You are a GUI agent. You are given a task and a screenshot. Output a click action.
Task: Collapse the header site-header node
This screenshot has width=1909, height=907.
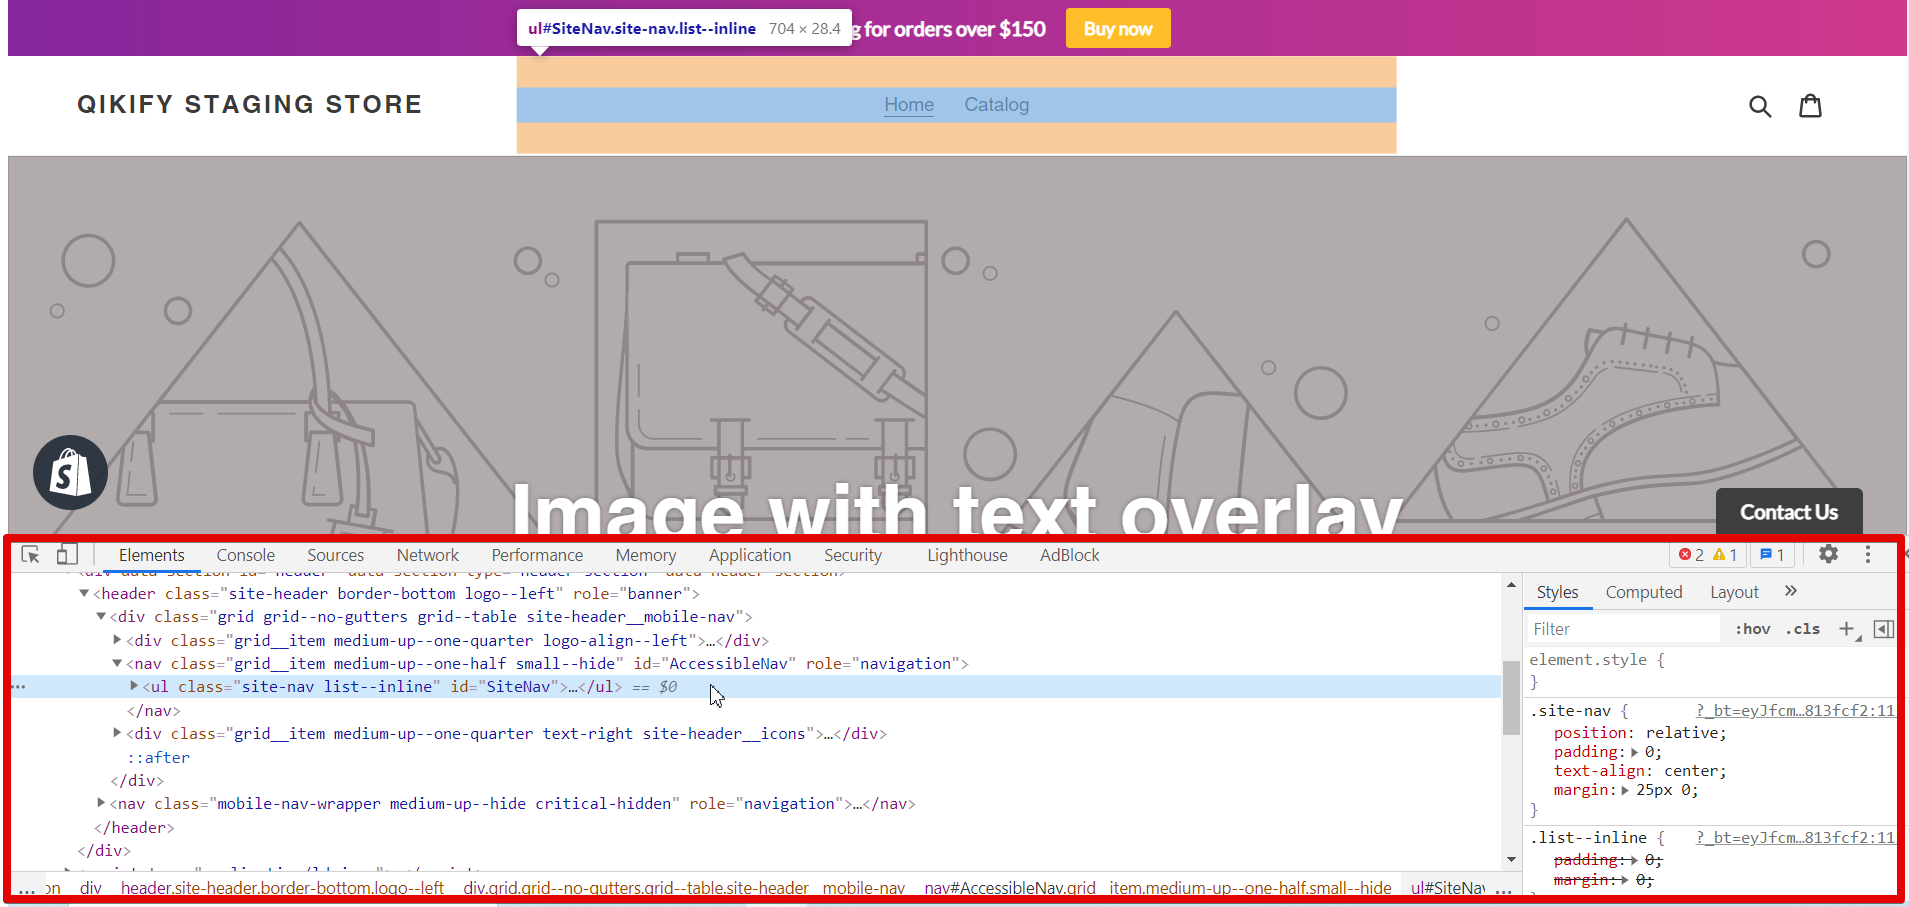(84, 593)
